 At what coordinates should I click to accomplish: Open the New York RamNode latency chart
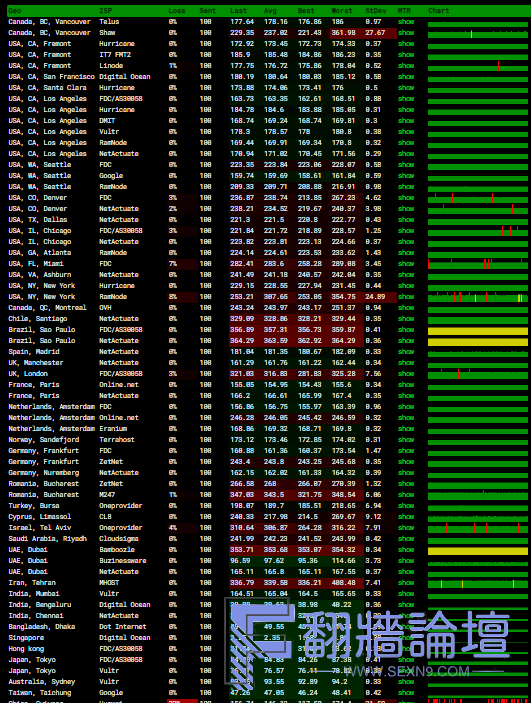pyautogui.click(x=478, y=297)
